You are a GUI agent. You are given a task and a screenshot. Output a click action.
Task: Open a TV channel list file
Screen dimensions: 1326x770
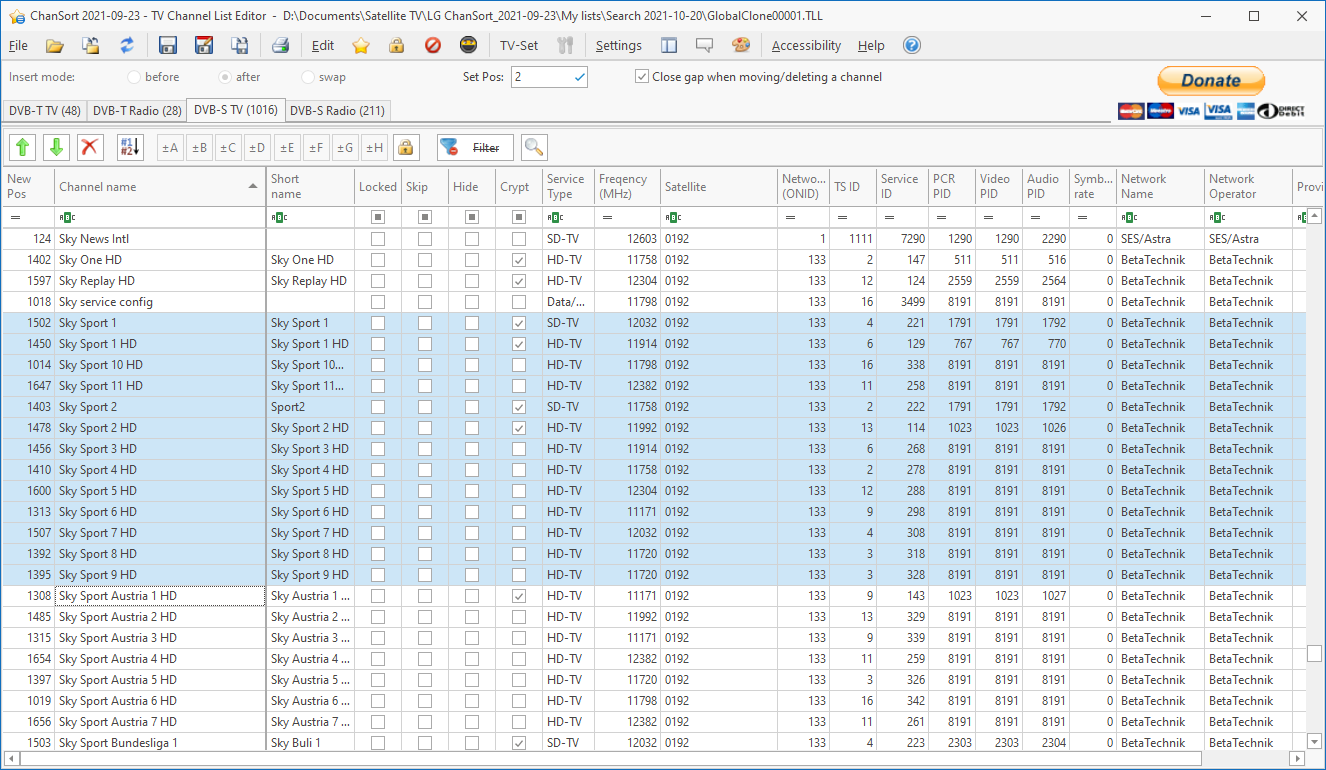54,45
